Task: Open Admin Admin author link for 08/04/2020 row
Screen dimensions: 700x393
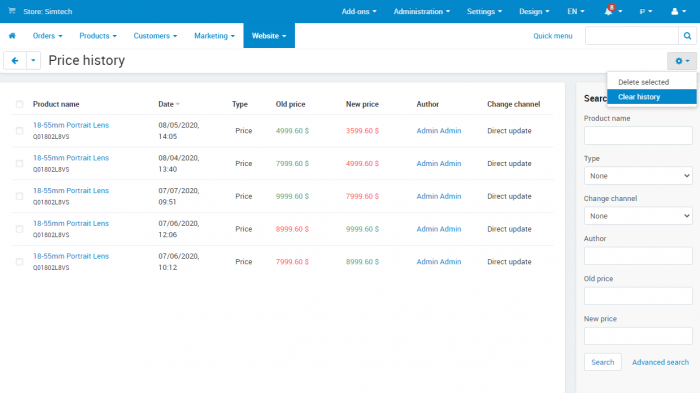Action: coord(438,163)
